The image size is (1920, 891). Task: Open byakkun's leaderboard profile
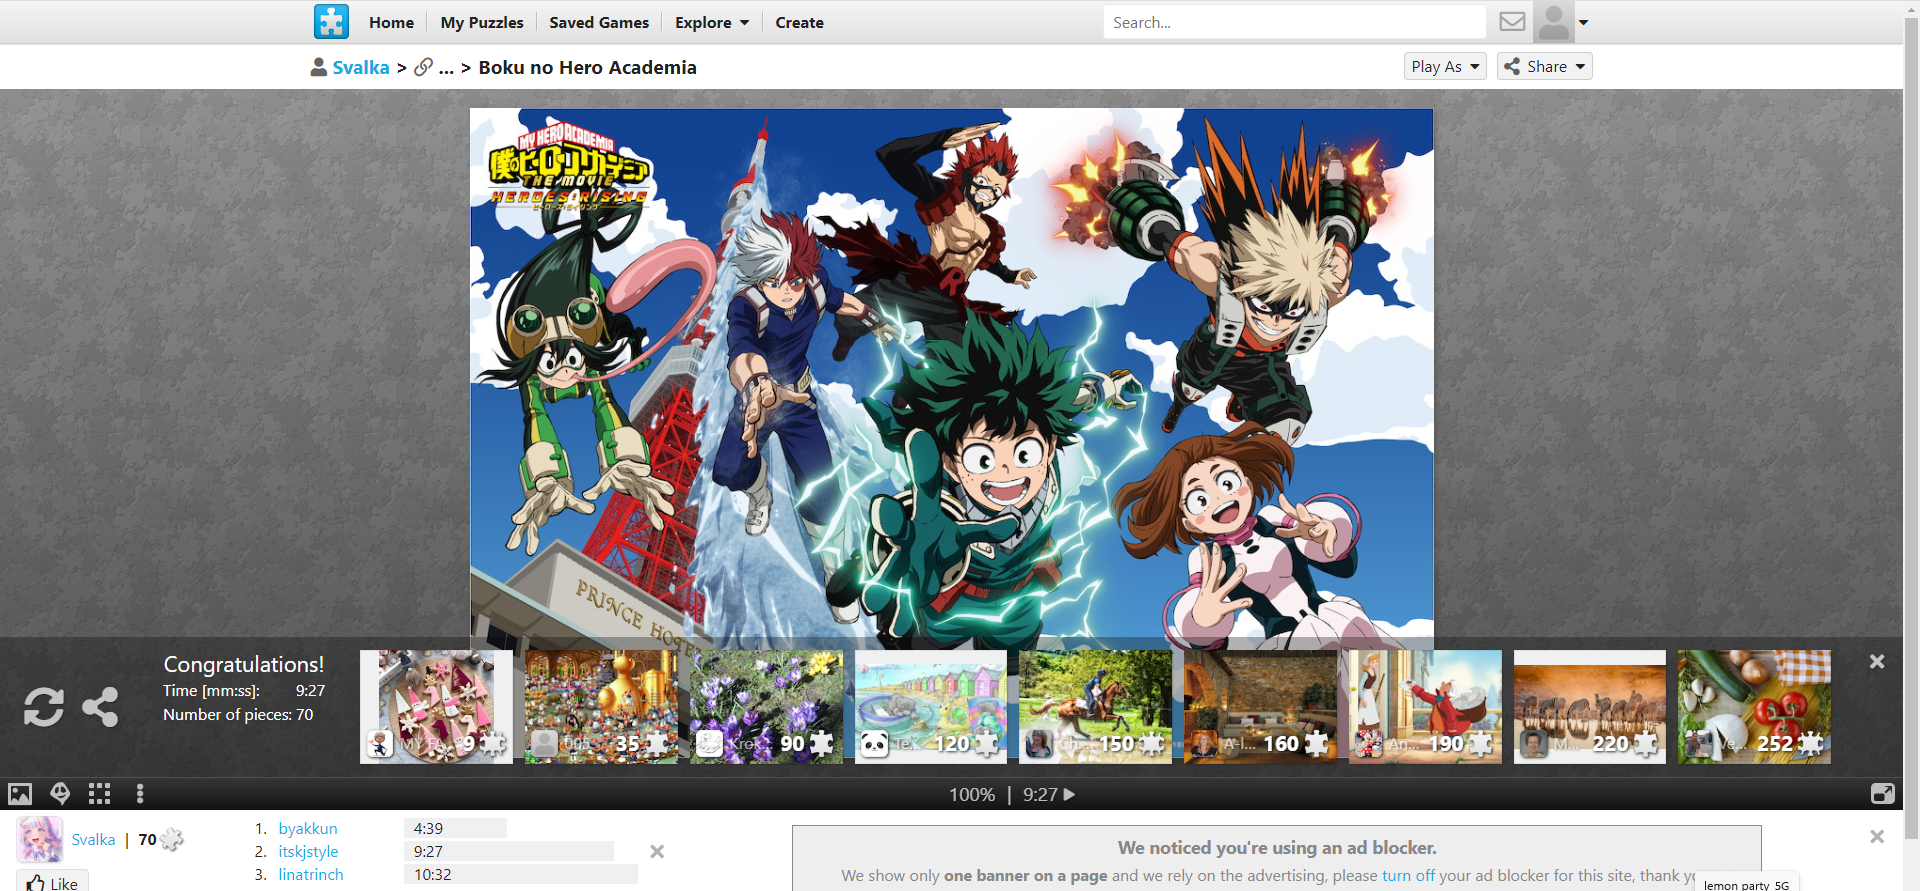click(x=308, y=829)
